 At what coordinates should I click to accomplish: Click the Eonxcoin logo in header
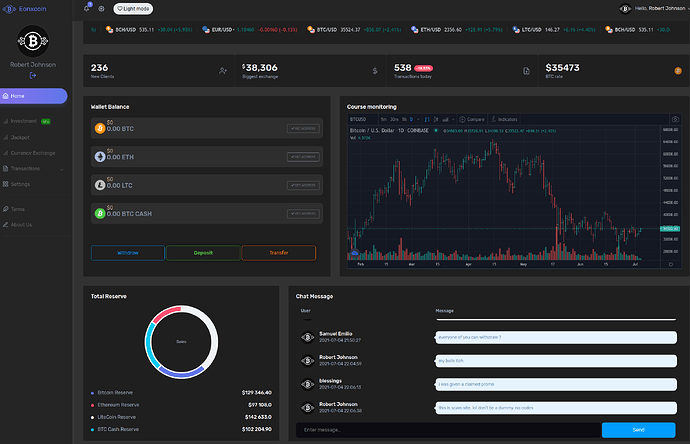pos(25,9)
